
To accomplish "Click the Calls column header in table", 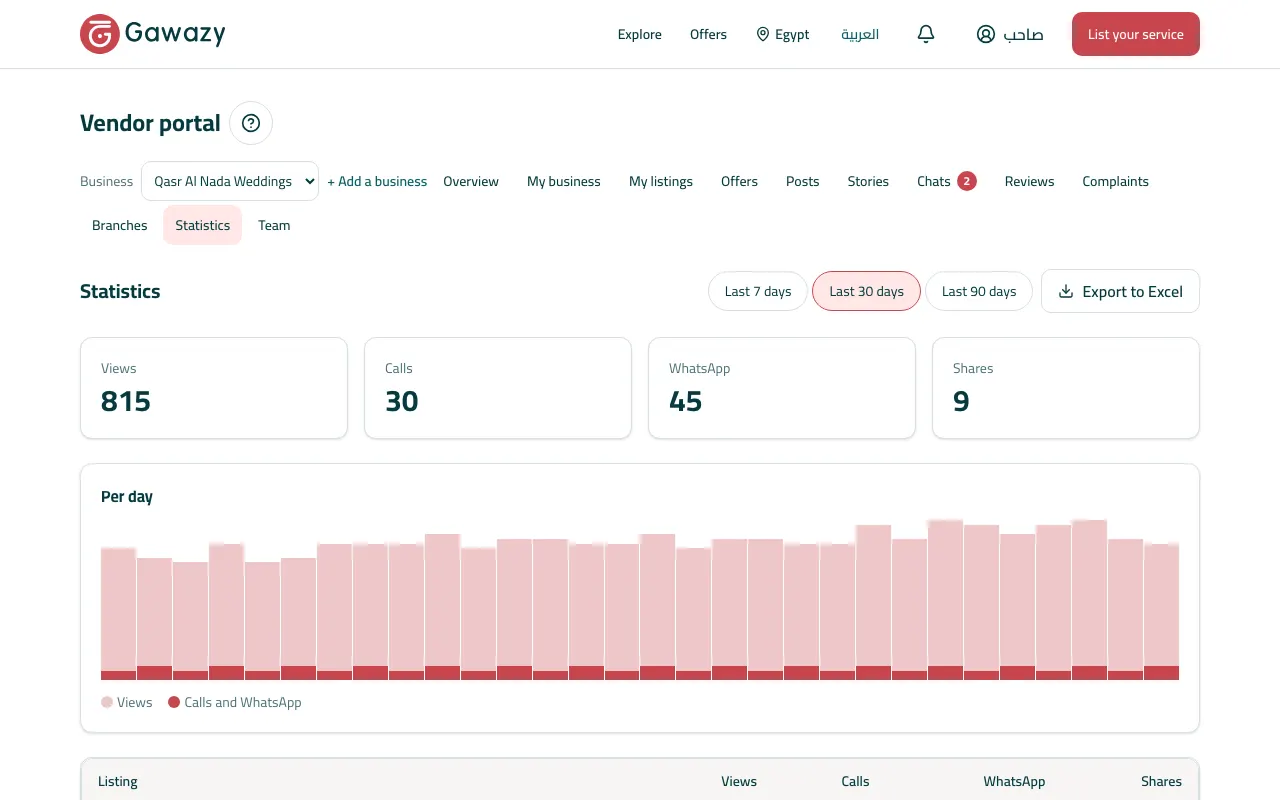I will [x=855, y=781].
